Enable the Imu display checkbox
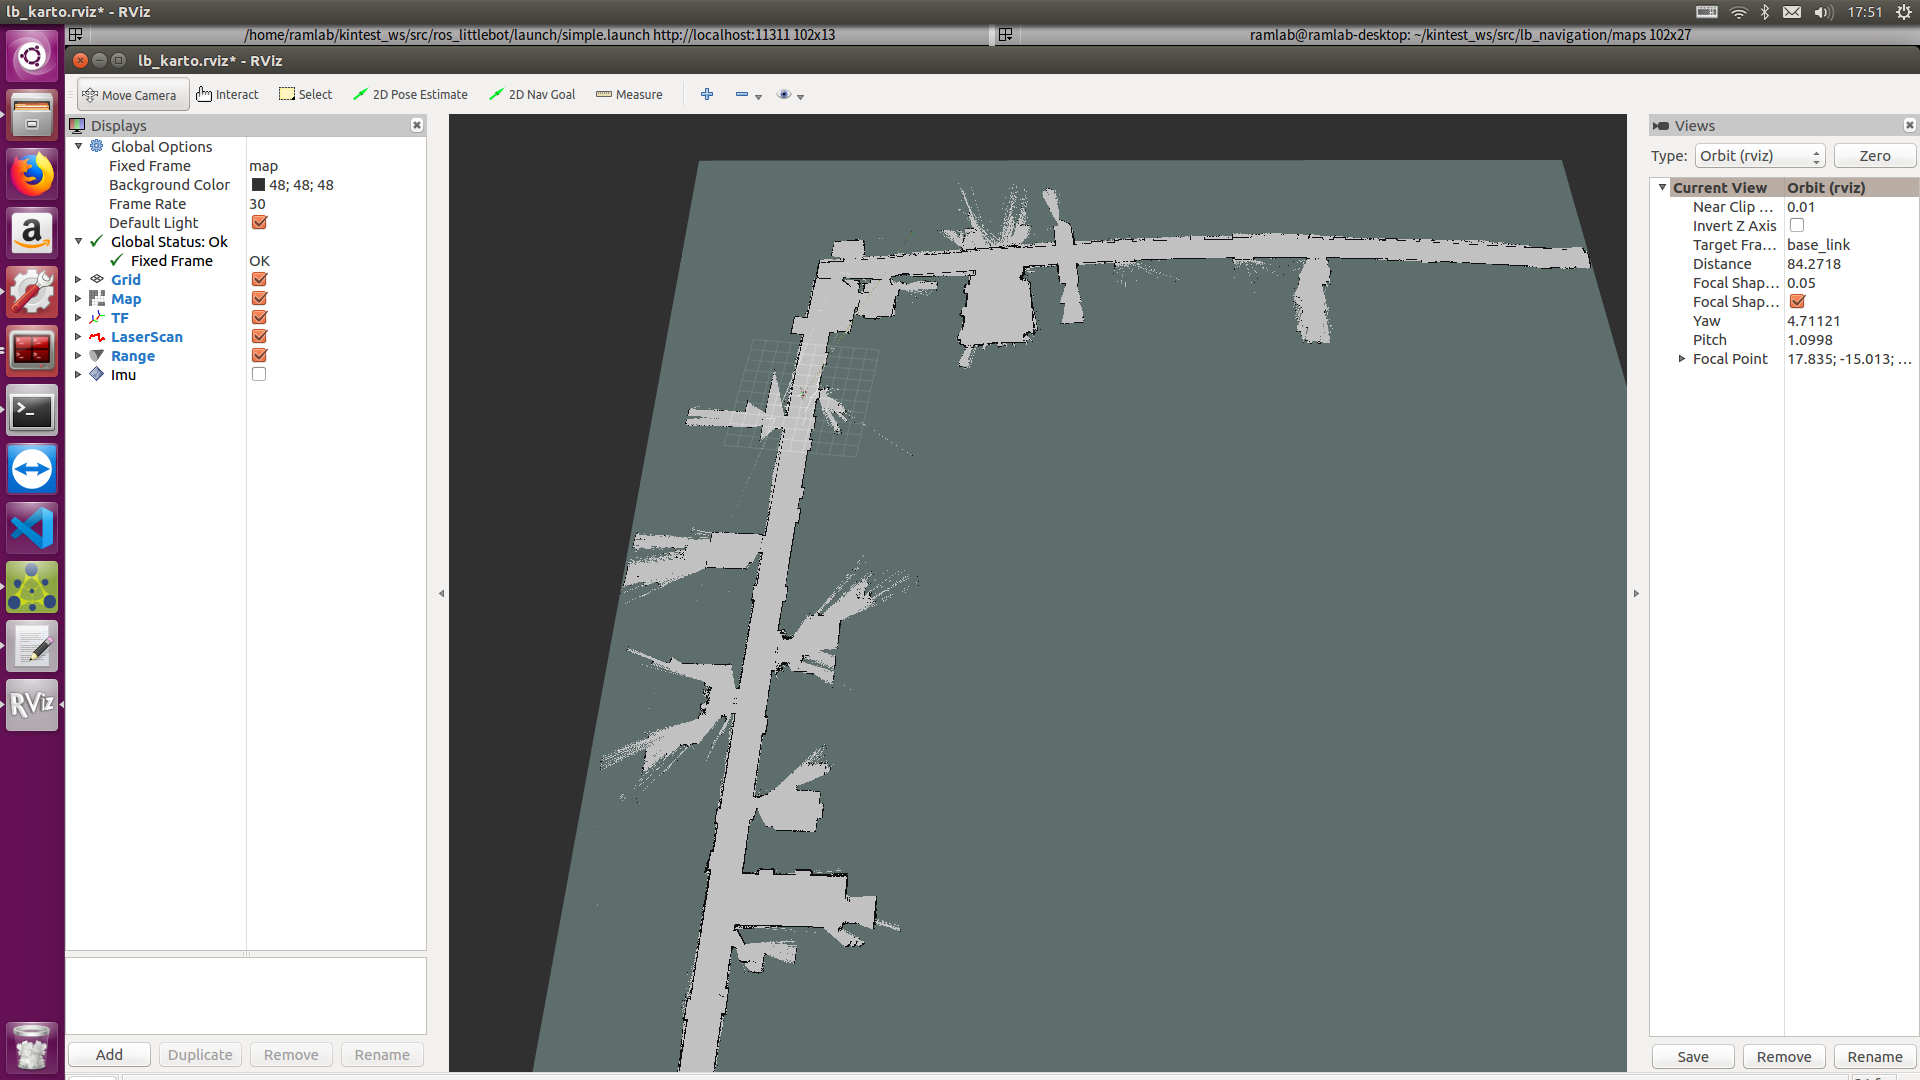The width and height of the screenshot is (1920, 1080). pos(259,375)
